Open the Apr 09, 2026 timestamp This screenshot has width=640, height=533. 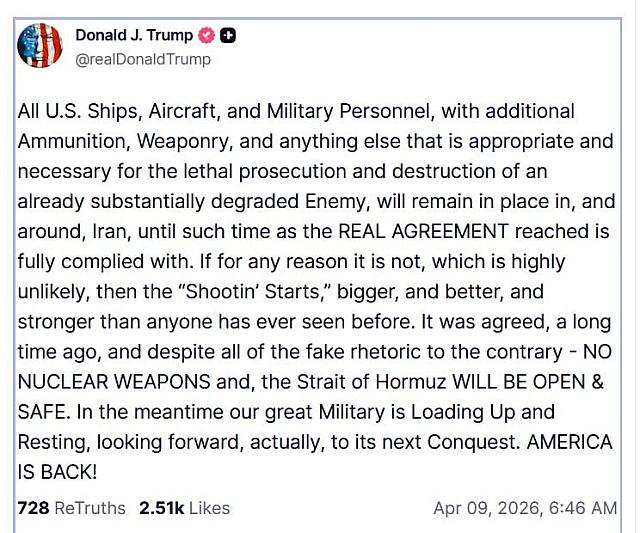tap(525, 508)
